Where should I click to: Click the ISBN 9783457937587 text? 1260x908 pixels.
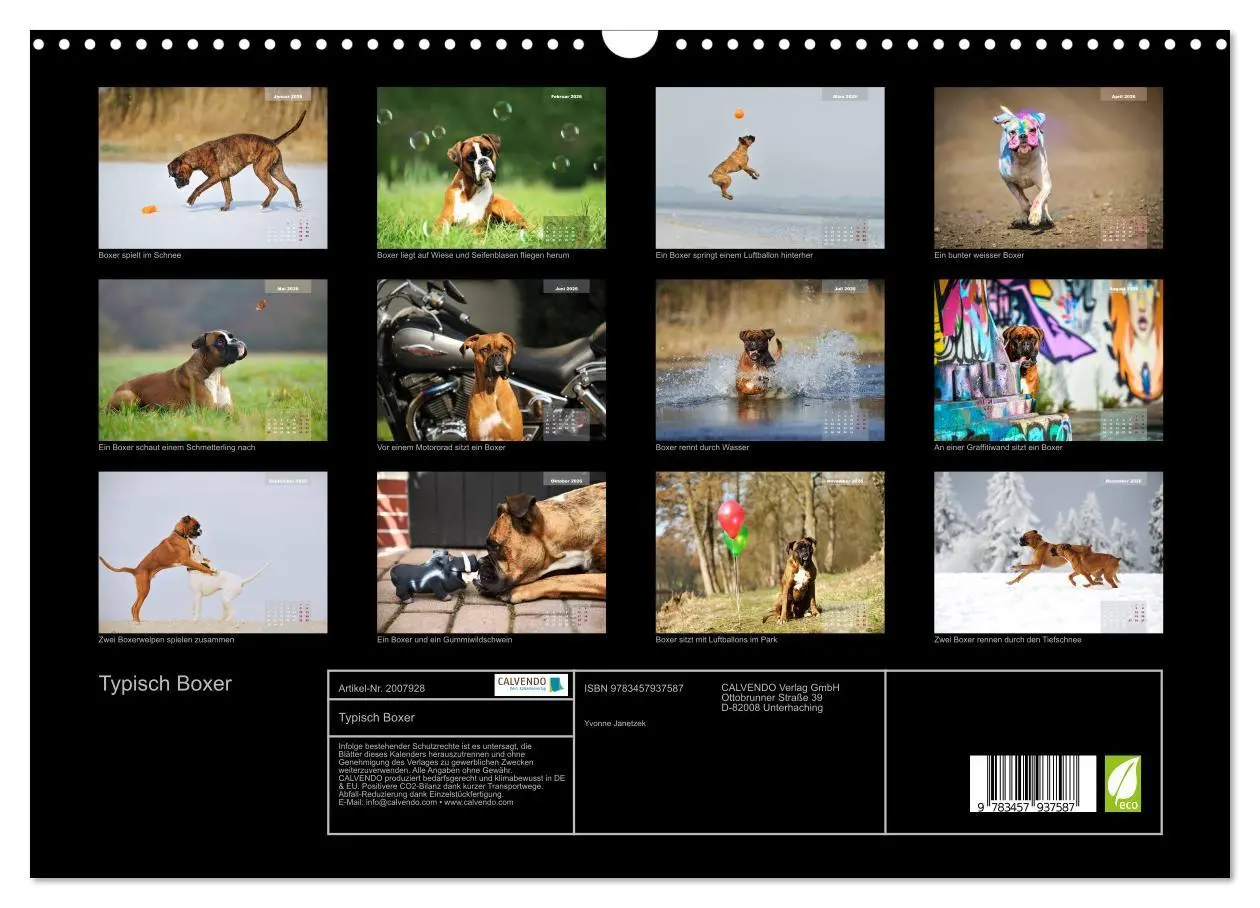(x=634, y=688)
